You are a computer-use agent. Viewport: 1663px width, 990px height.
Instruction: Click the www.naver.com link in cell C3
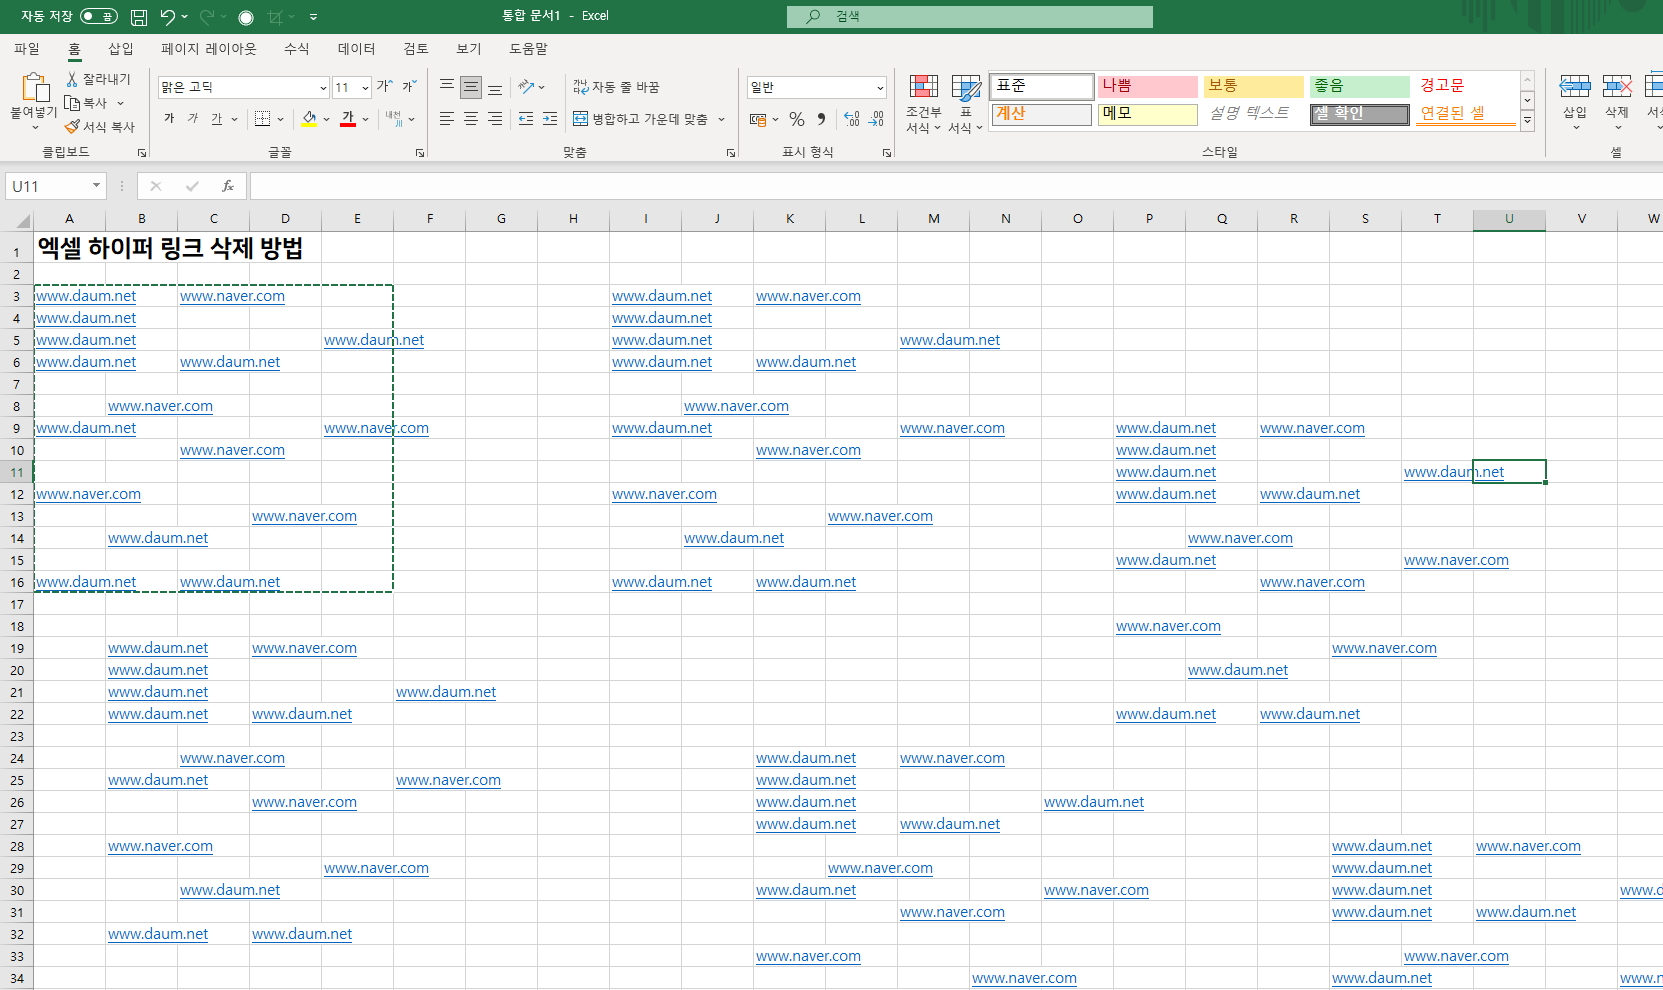pyautogui.click(x=232, y=296)
